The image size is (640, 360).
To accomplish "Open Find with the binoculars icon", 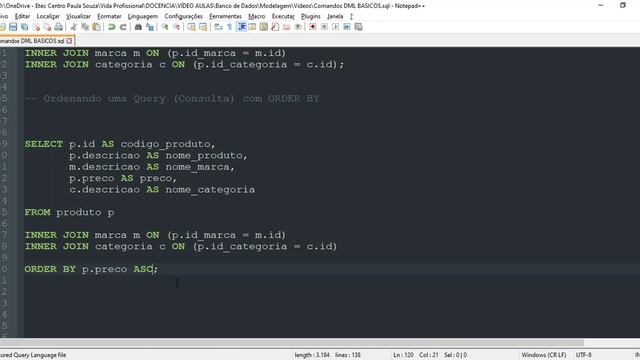I will coord(138,27).
